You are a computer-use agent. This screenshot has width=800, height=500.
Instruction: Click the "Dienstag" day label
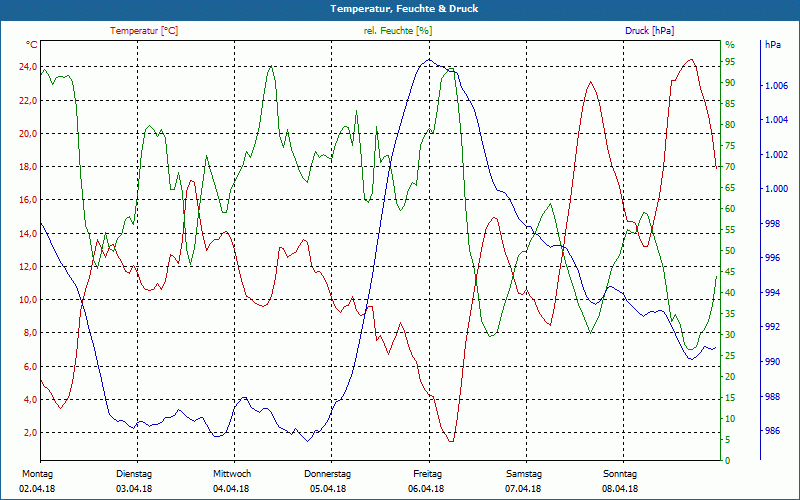click(134, 474)
